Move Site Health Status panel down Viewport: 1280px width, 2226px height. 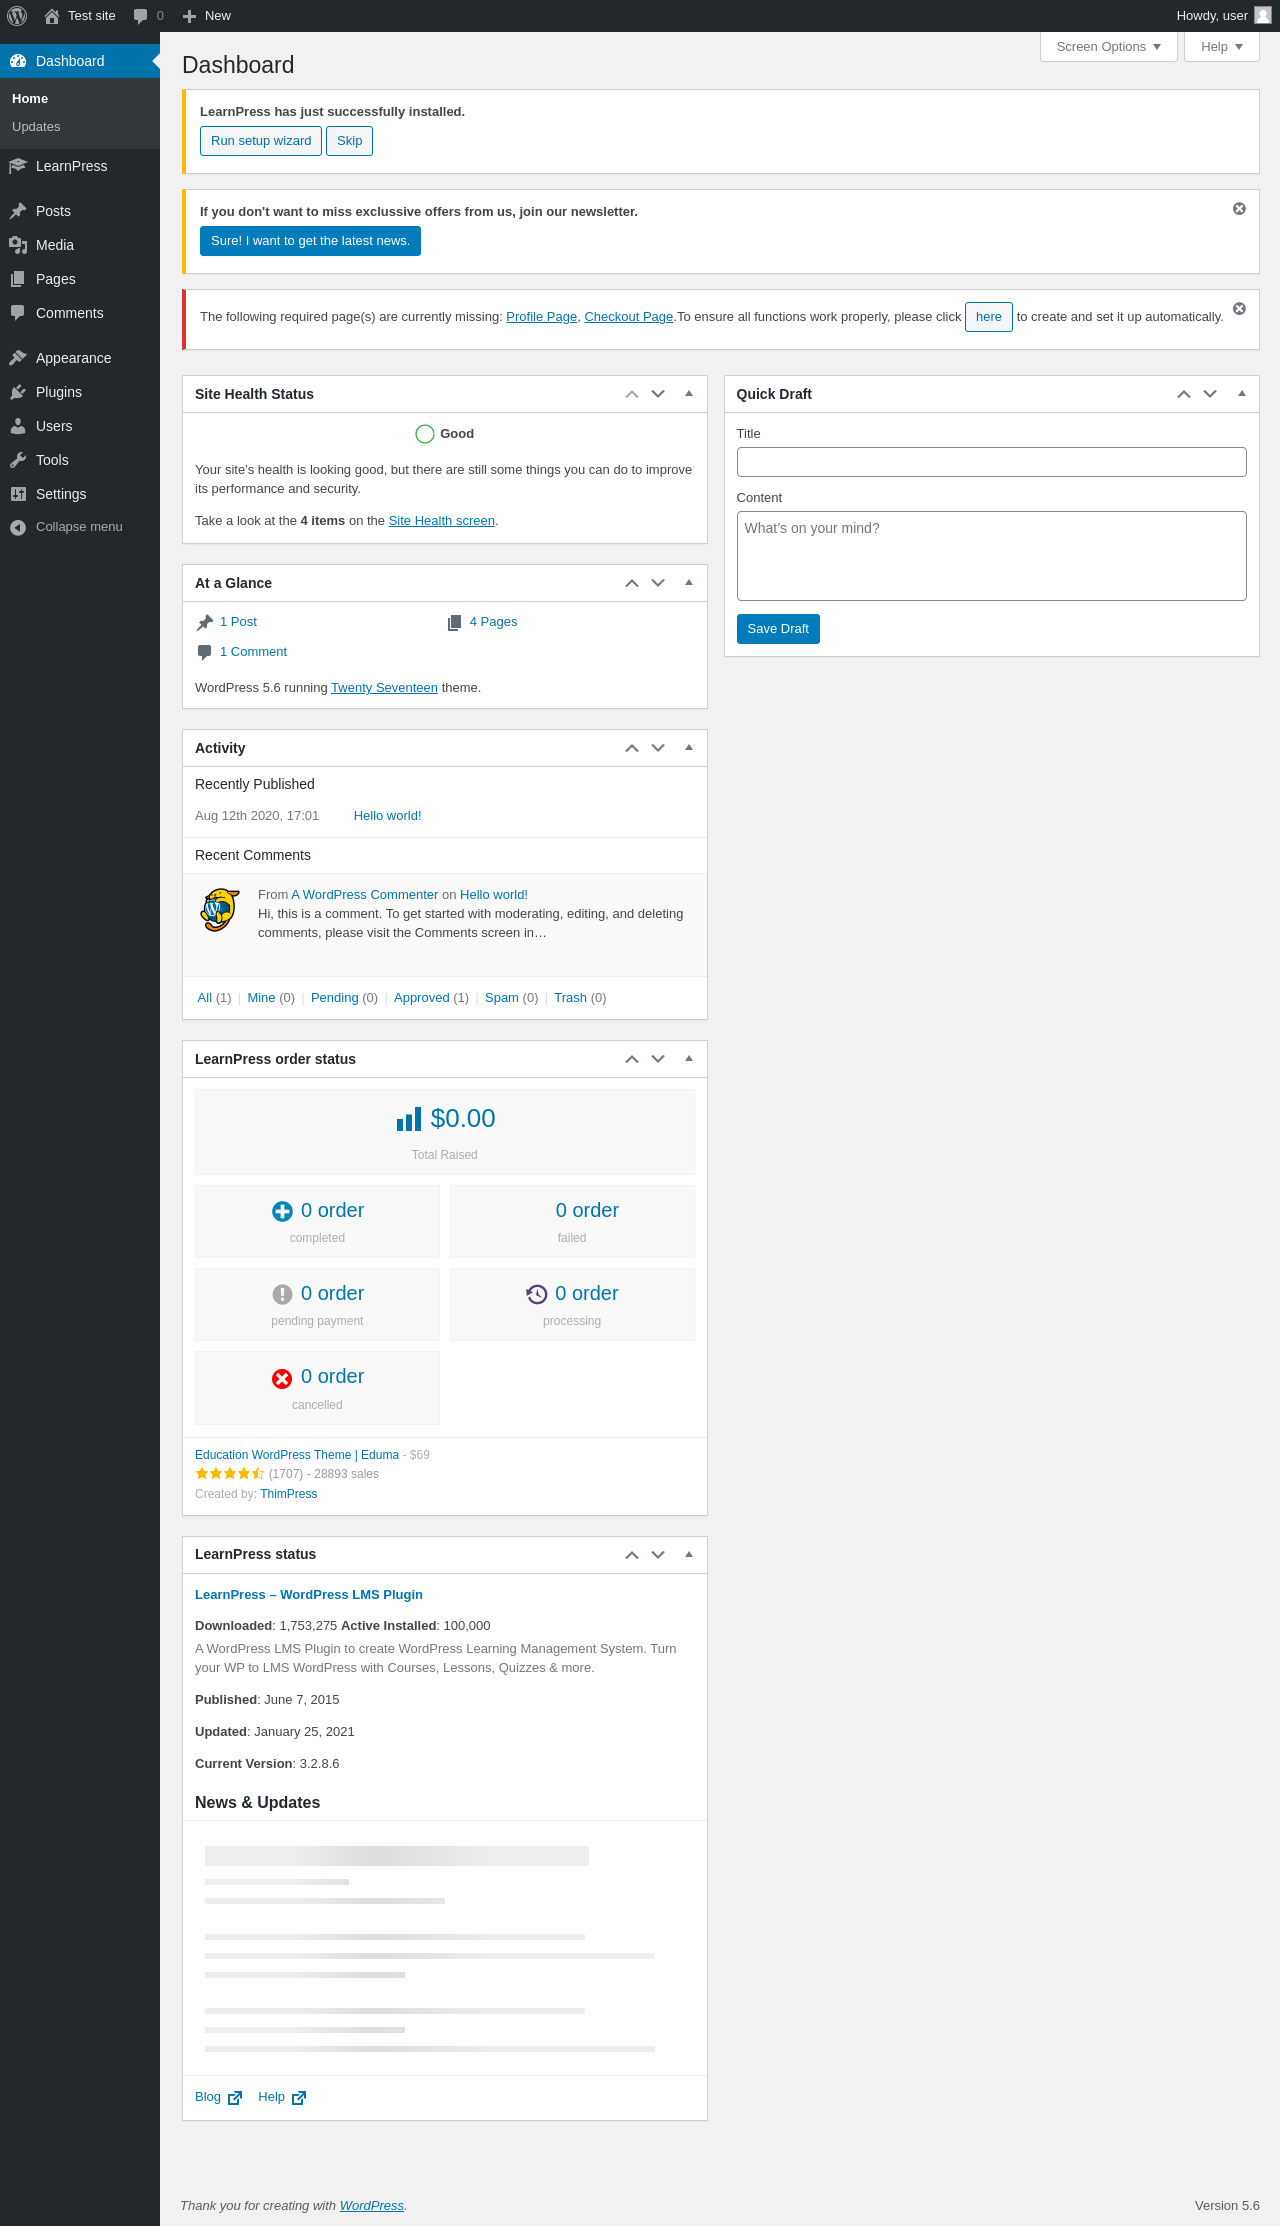click(658, 394)
